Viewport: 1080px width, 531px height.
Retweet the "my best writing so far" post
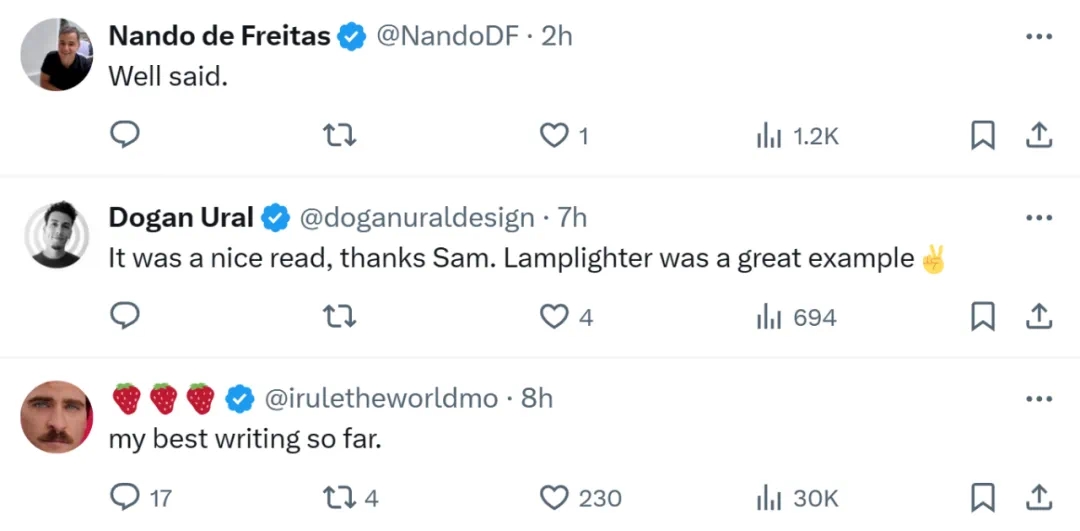tap(341, 497)
